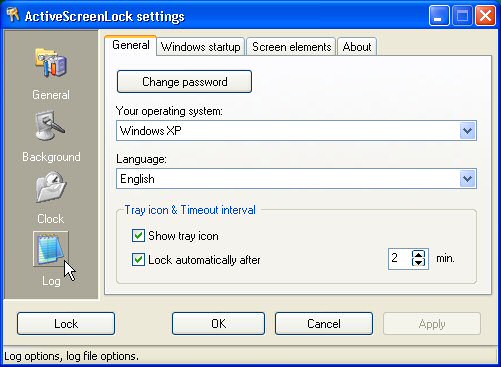
Task: Click the Cancel button
Action: click(x=324, y=323)
